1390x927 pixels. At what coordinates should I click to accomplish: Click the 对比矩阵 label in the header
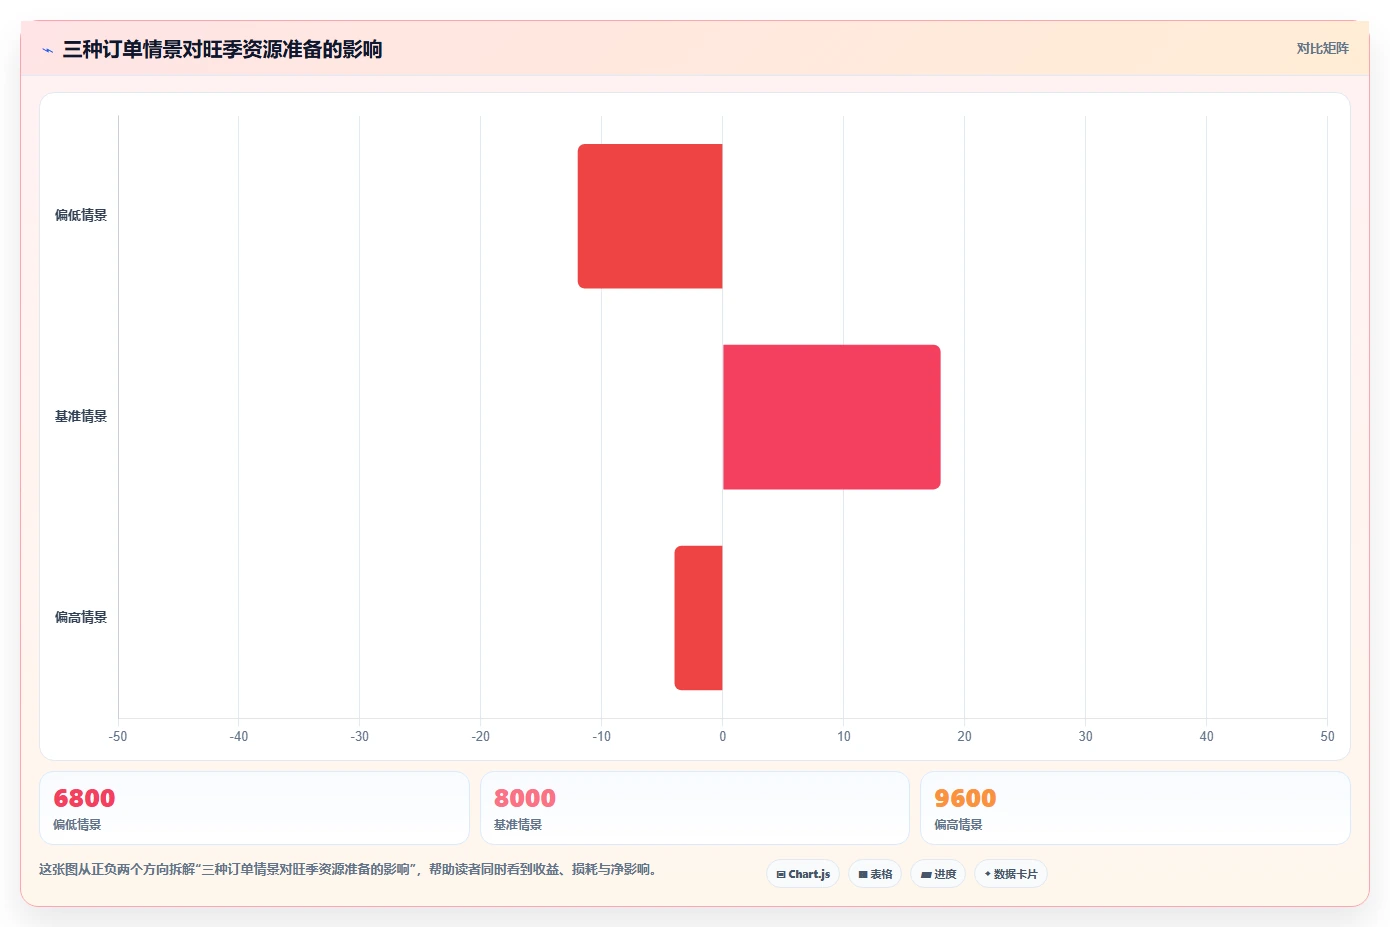point(1322,48)
